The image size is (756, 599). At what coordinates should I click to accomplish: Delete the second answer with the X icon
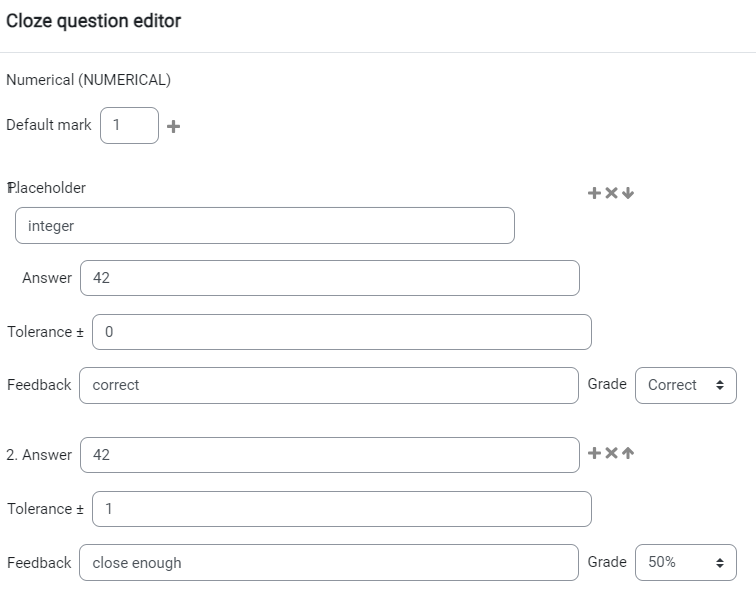(611, 453)
